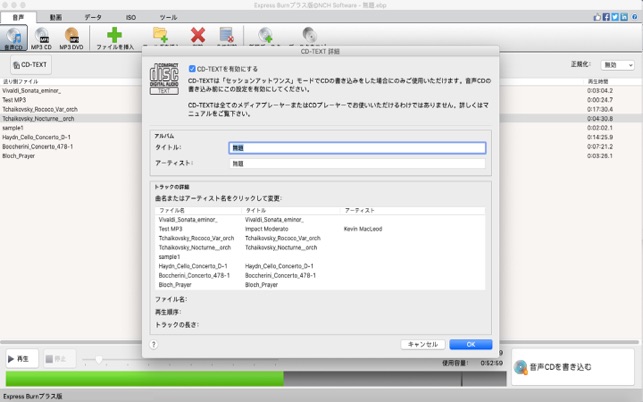Click the add folder icon in toolbar

[160, 35]
